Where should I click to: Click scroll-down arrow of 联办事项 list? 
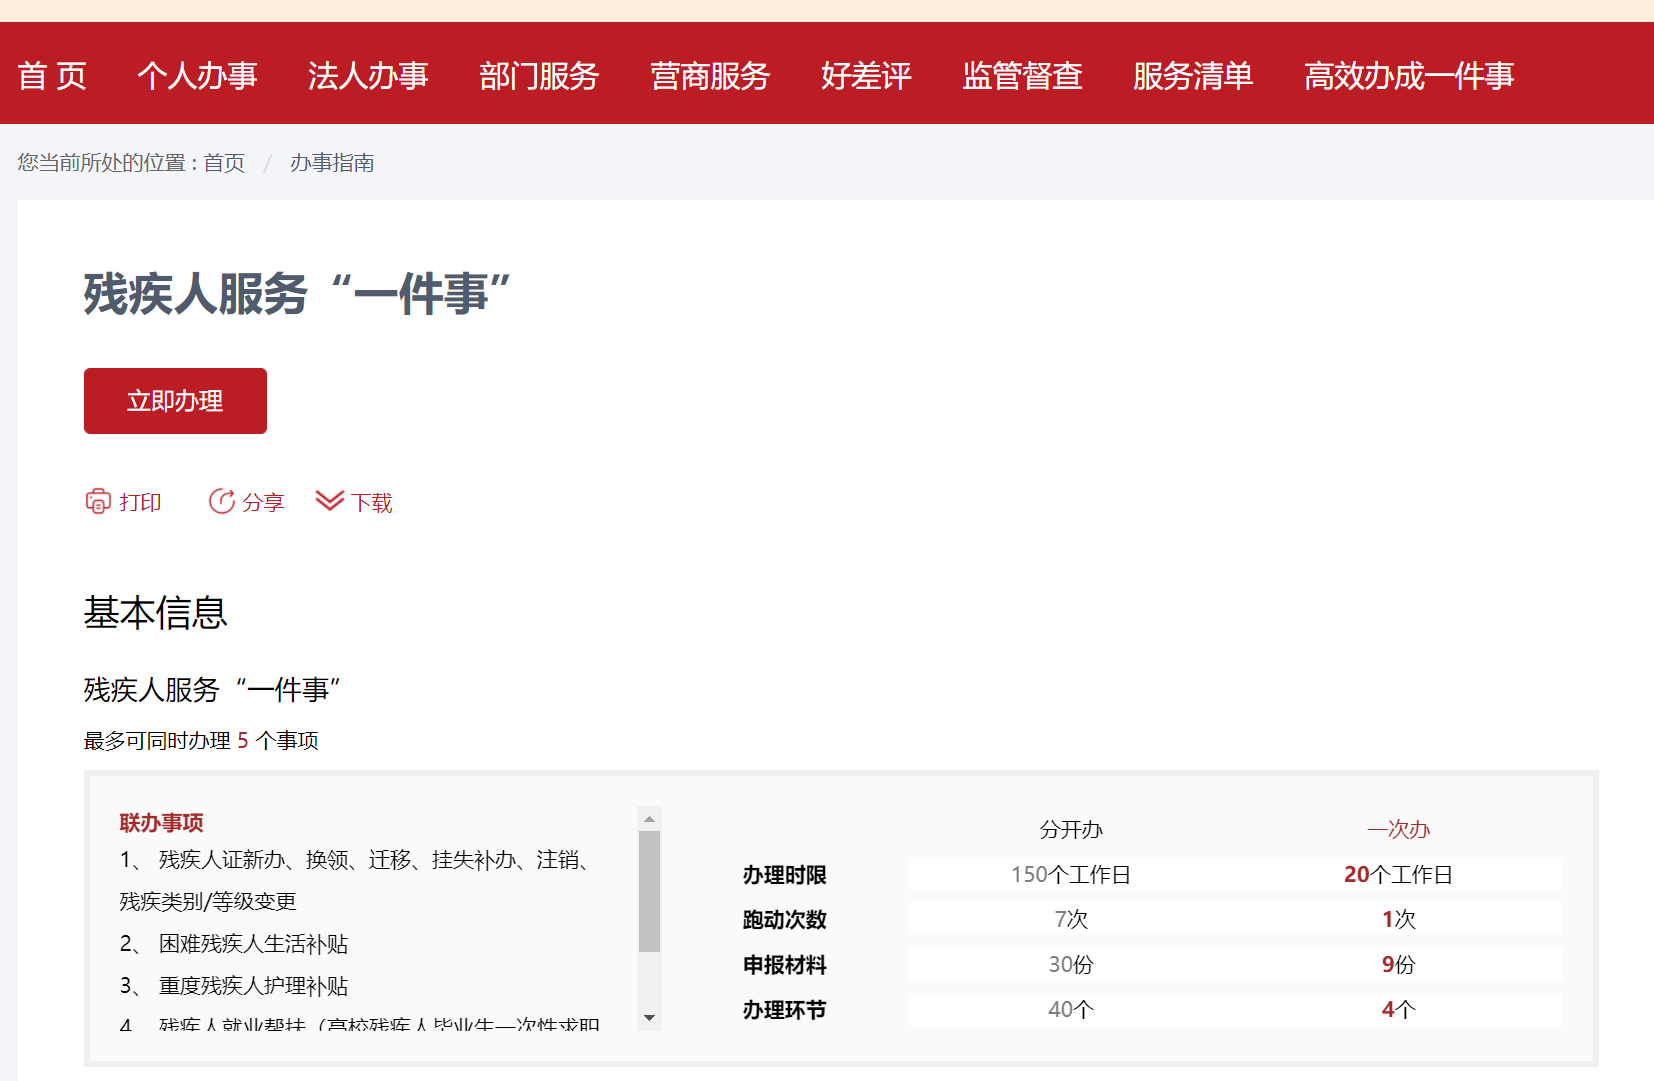pos(650,1018)
